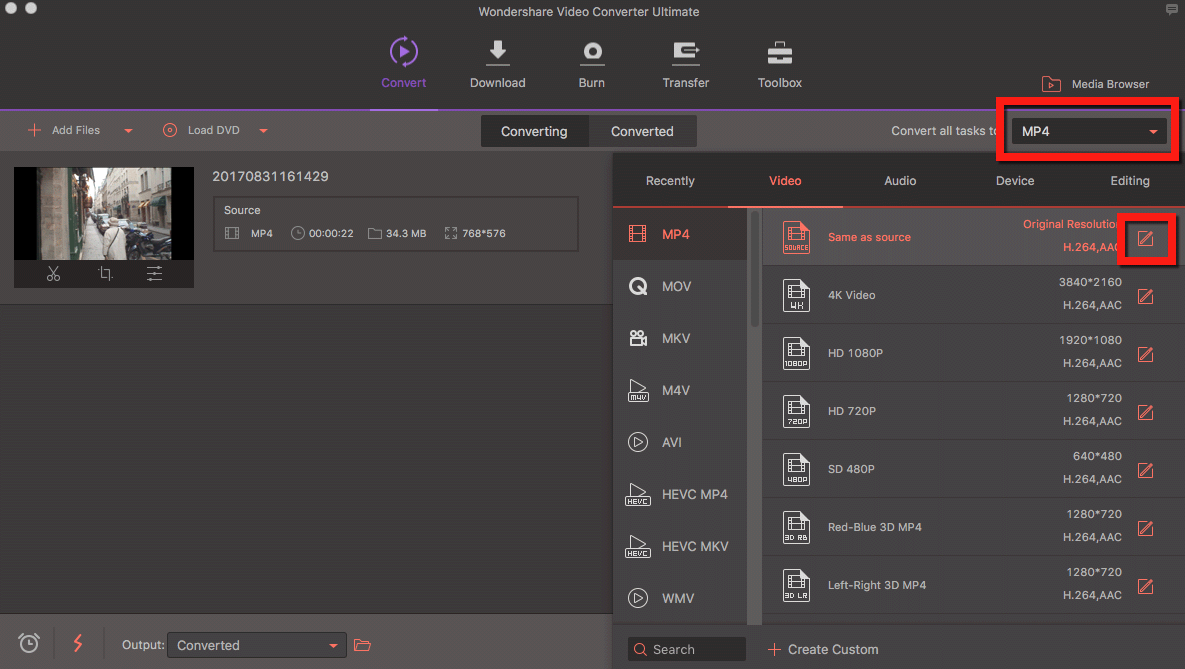Edit HD 720P preset settings
Screen dimensions: 1185x669
[1146, 413]
